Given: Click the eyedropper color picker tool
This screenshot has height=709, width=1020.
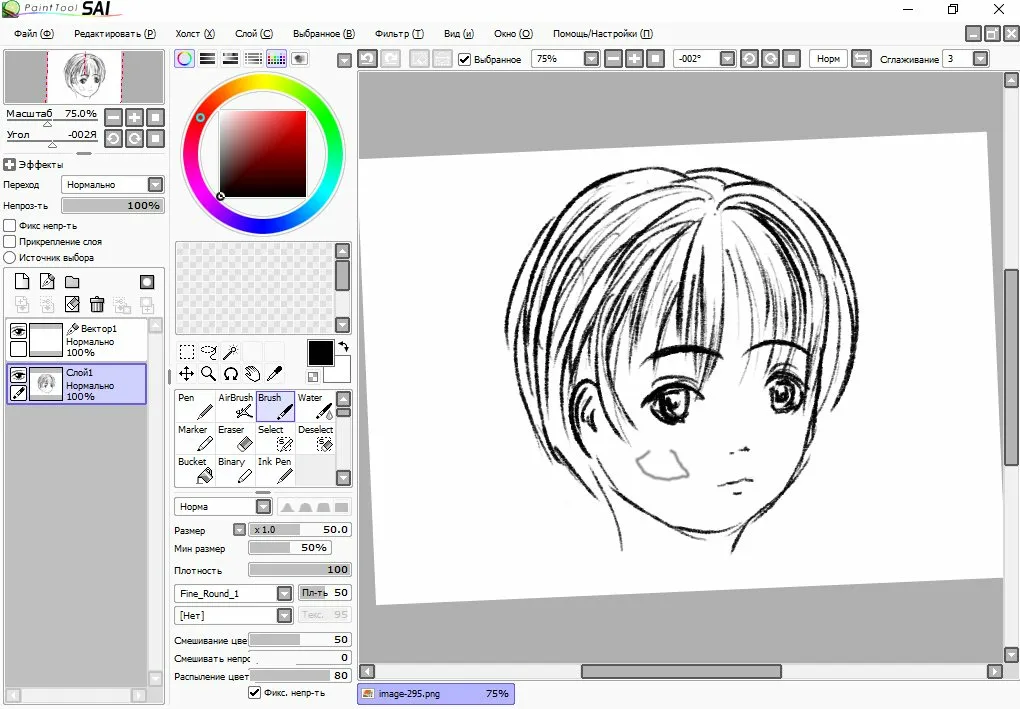Looking at the screenshot, I should 273,374.
